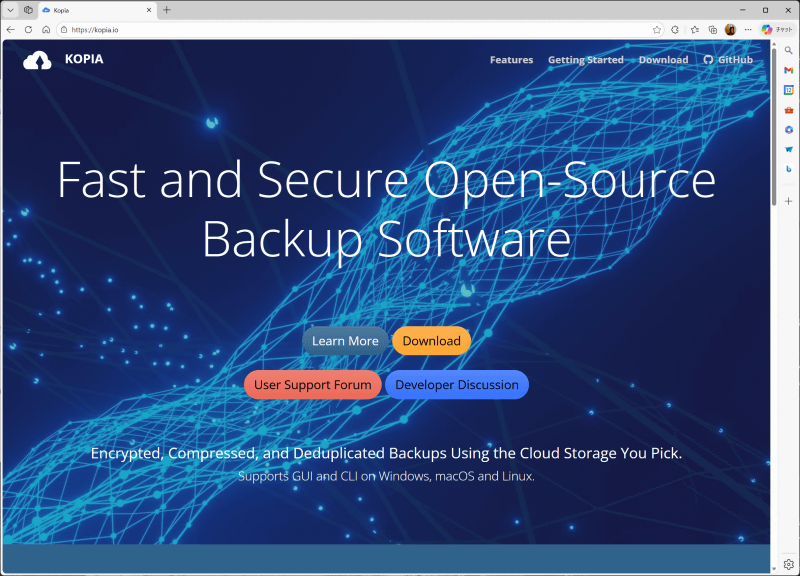Image resolution: width=800 pixels, height=576 pixels.
Task: Open the Getting Started navigation item
Action: coord(586,60)
